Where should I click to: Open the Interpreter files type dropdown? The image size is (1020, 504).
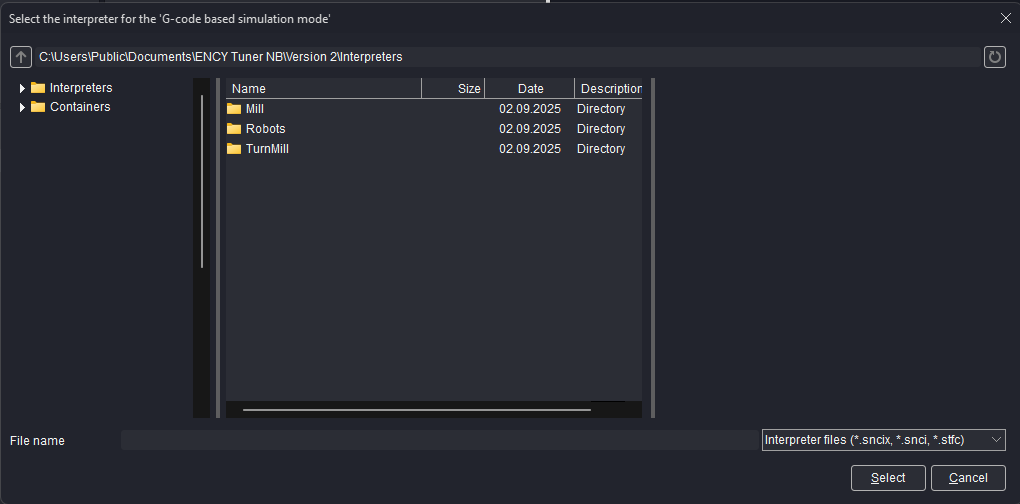point(995,440)
